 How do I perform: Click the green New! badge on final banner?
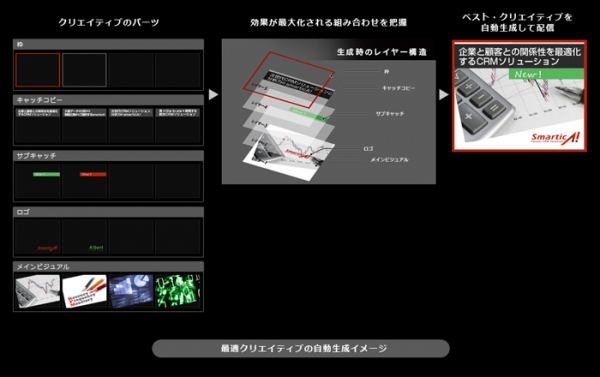pos(546,74)
